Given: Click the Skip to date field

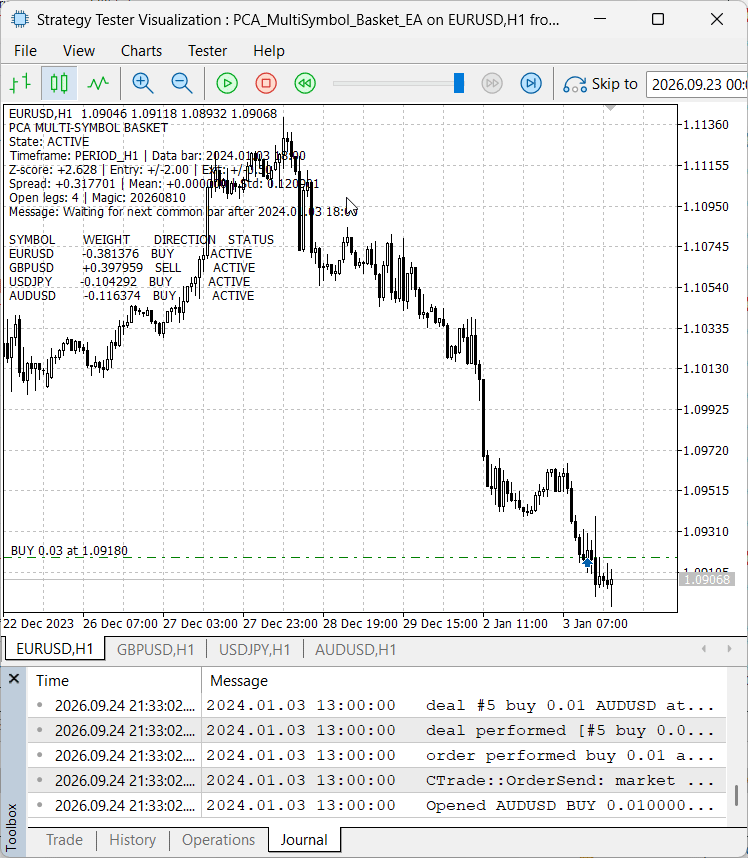Looking at the screenshot, I should (697, 84).
